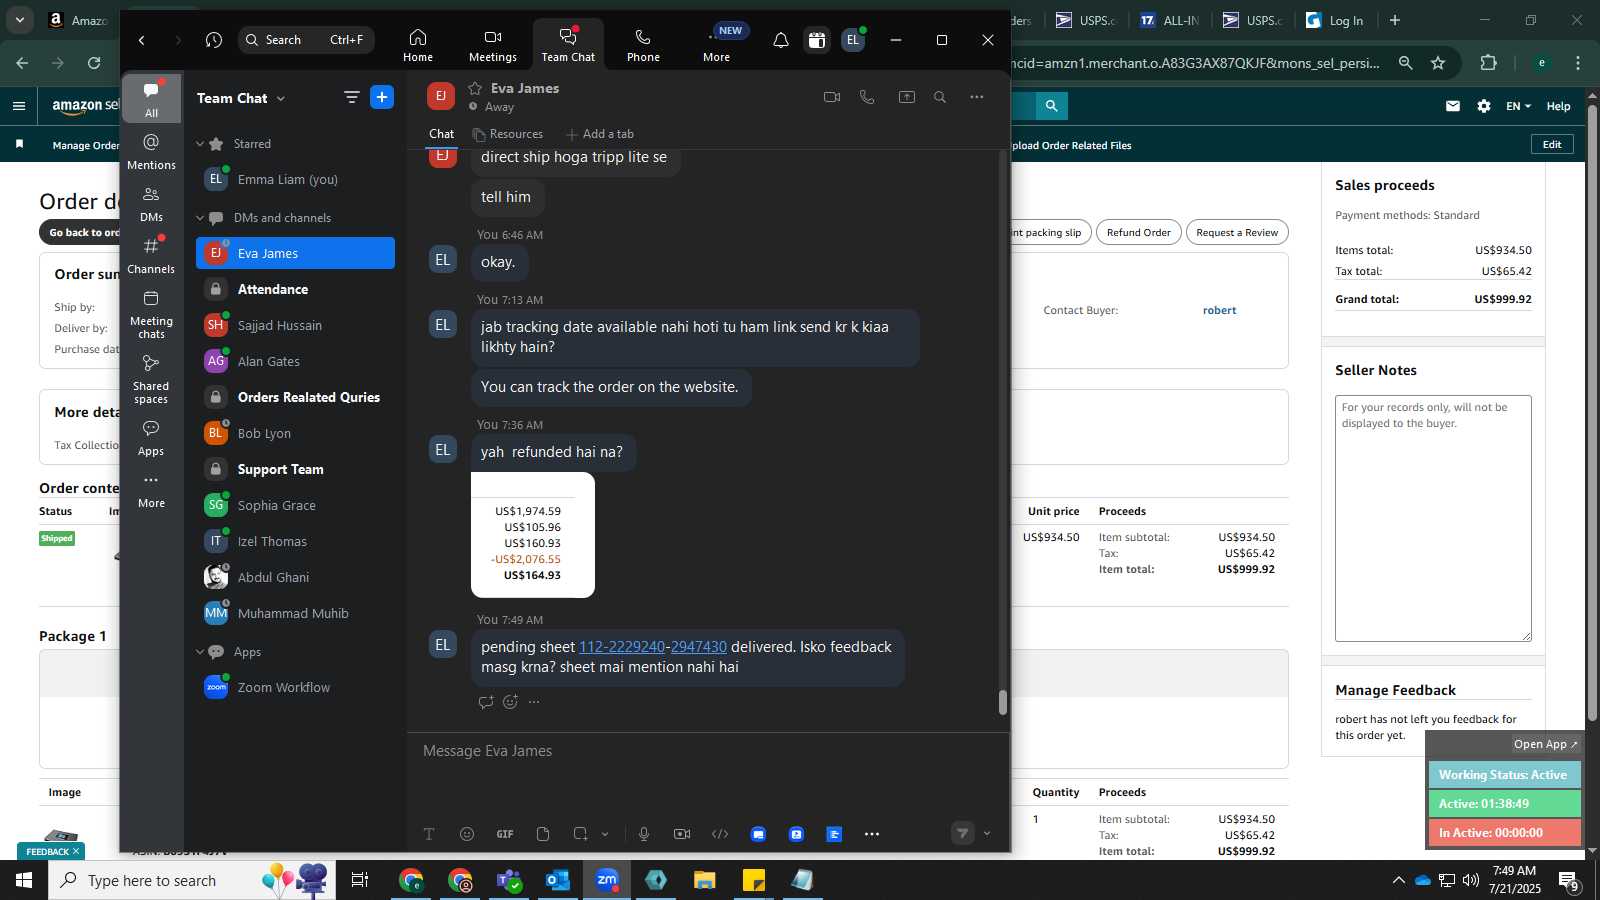
Task: Collapse the Apps section in chat list
Action: click(200, 652)
